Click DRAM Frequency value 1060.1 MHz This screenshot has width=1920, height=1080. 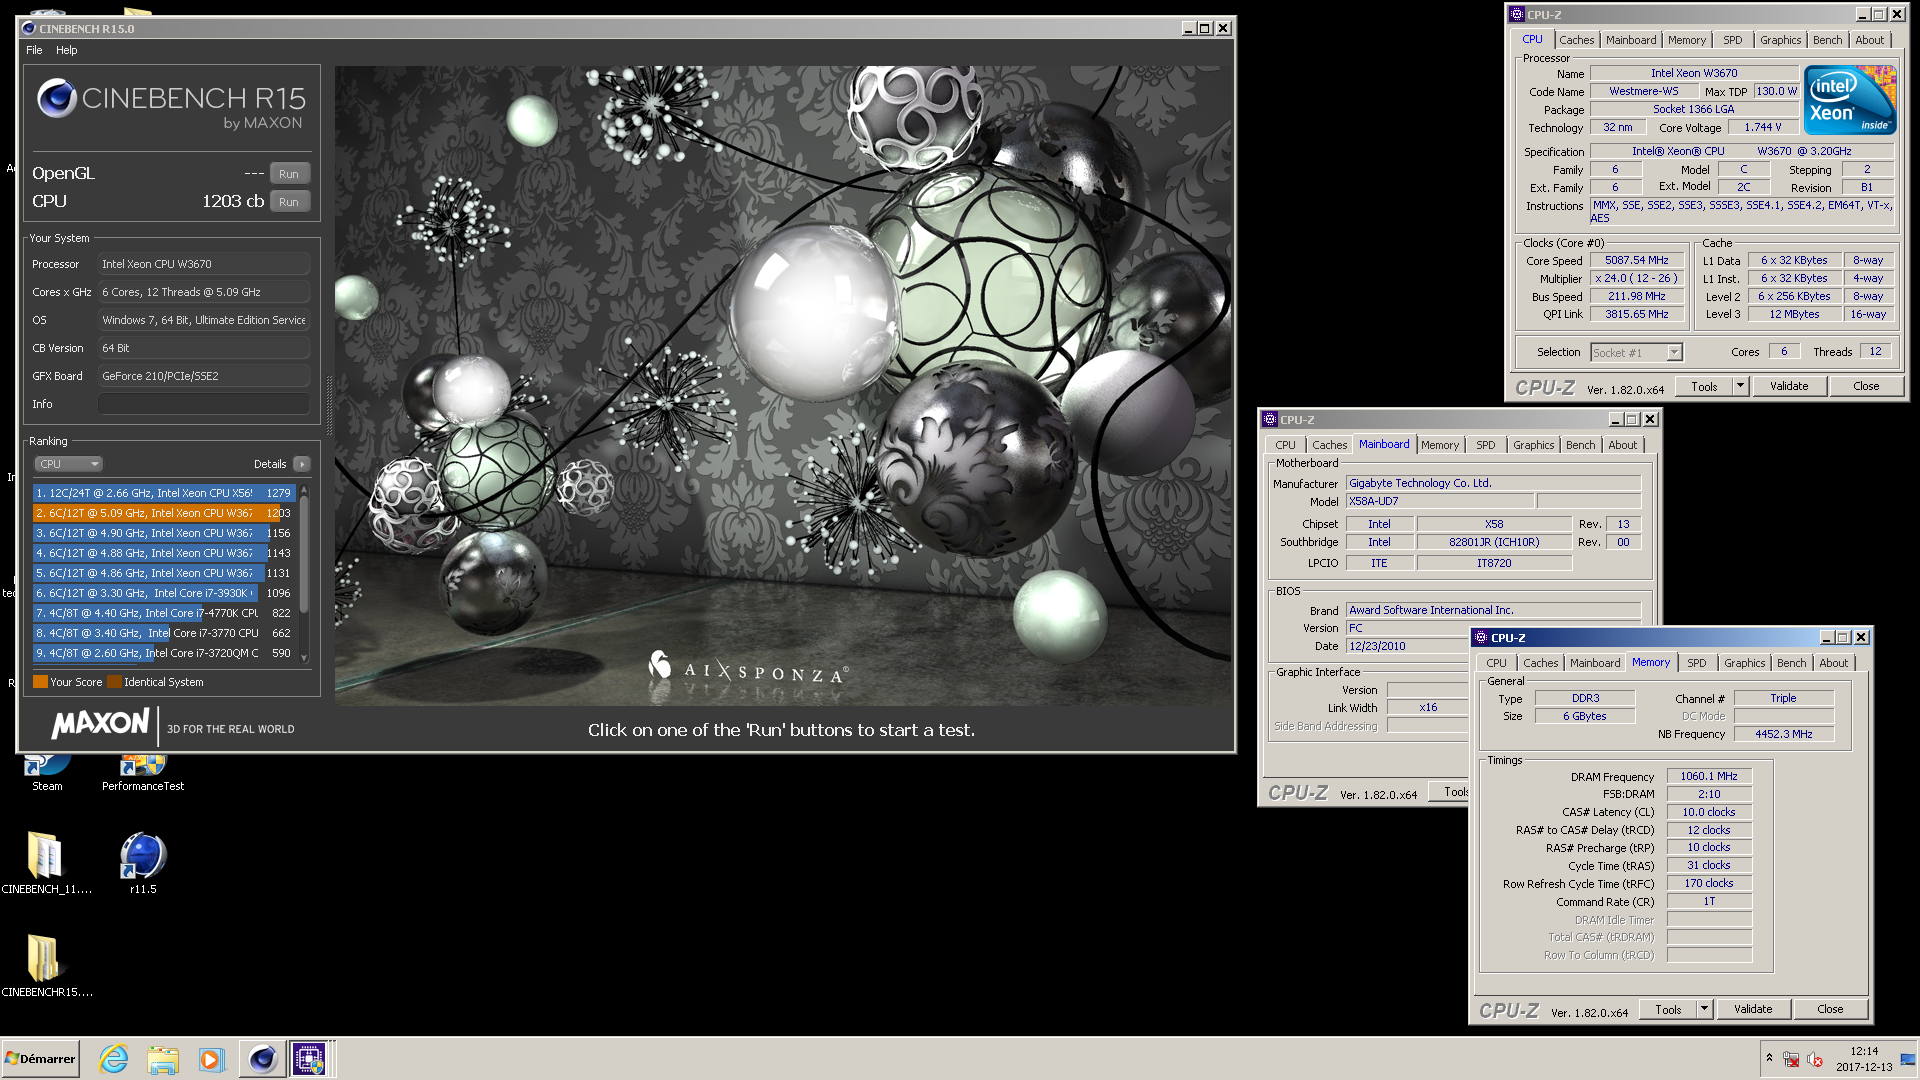pyautogui.click(x=1708, y=776)
